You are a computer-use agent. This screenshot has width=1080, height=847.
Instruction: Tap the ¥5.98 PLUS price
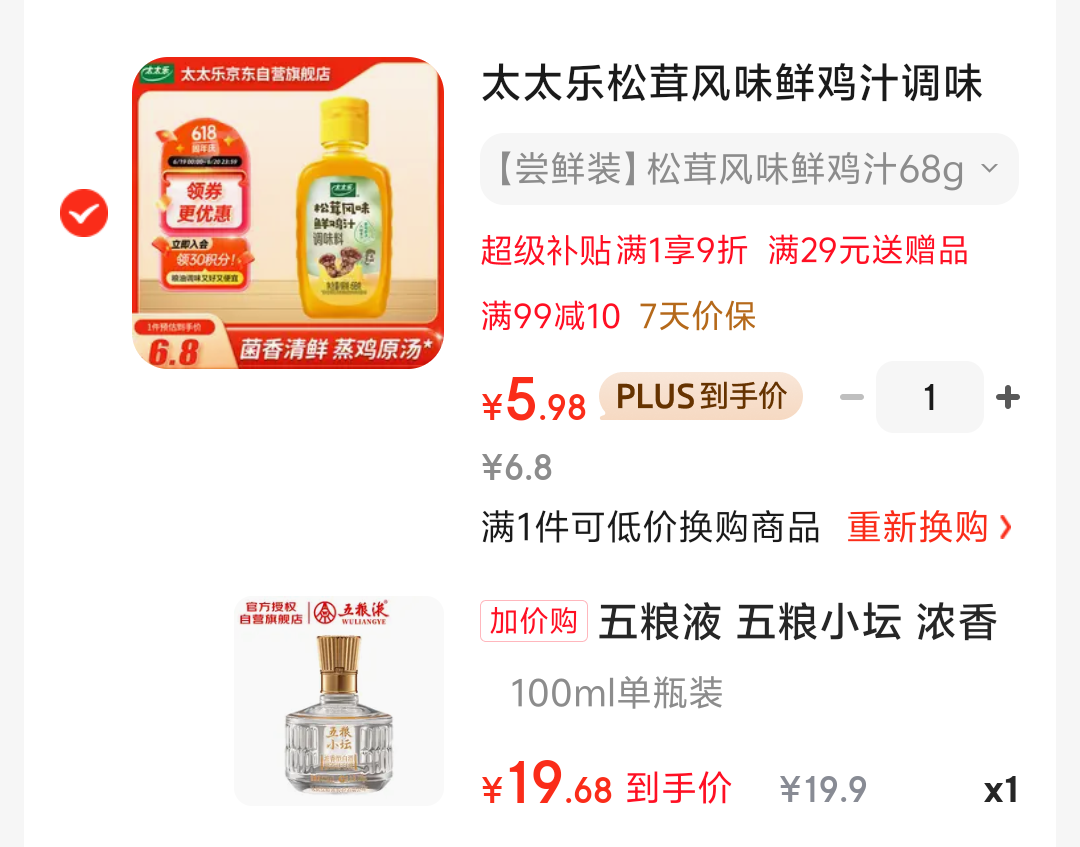534,399
